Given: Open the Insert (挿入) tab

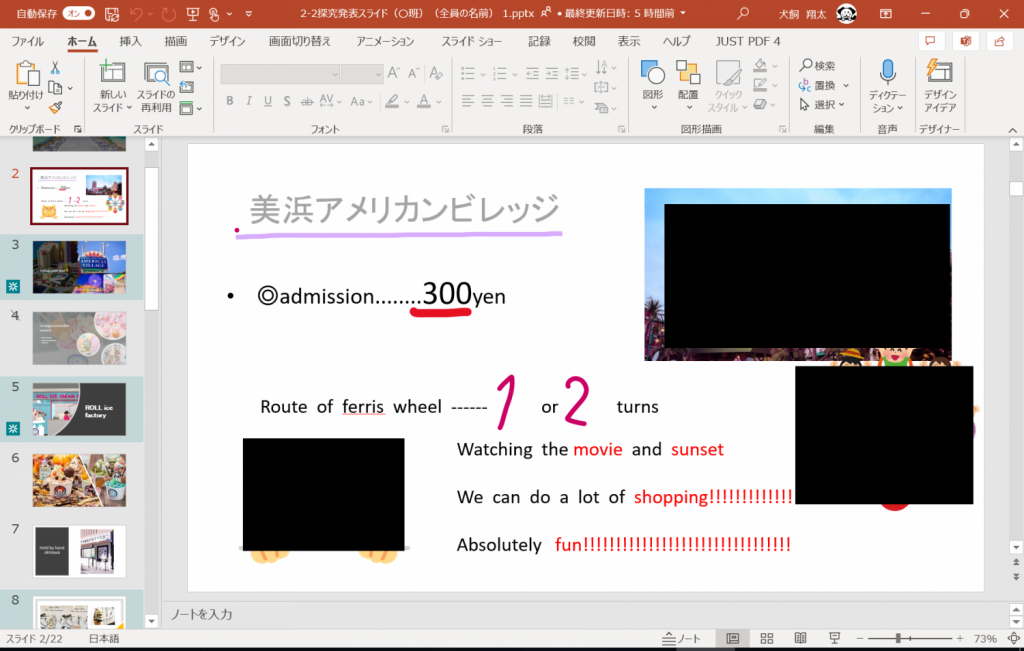Looking at the screenshot, I should (x=130, y=41).
